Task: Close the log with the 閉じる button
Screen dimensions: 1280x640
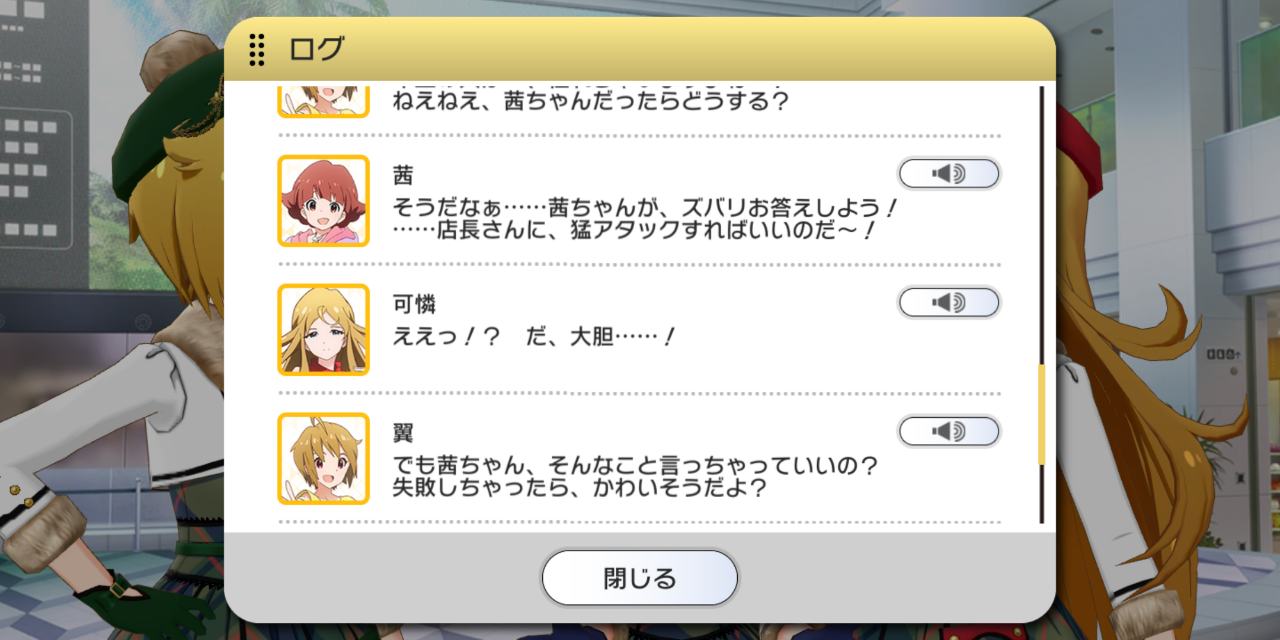Action: click(x=640, y=578)
